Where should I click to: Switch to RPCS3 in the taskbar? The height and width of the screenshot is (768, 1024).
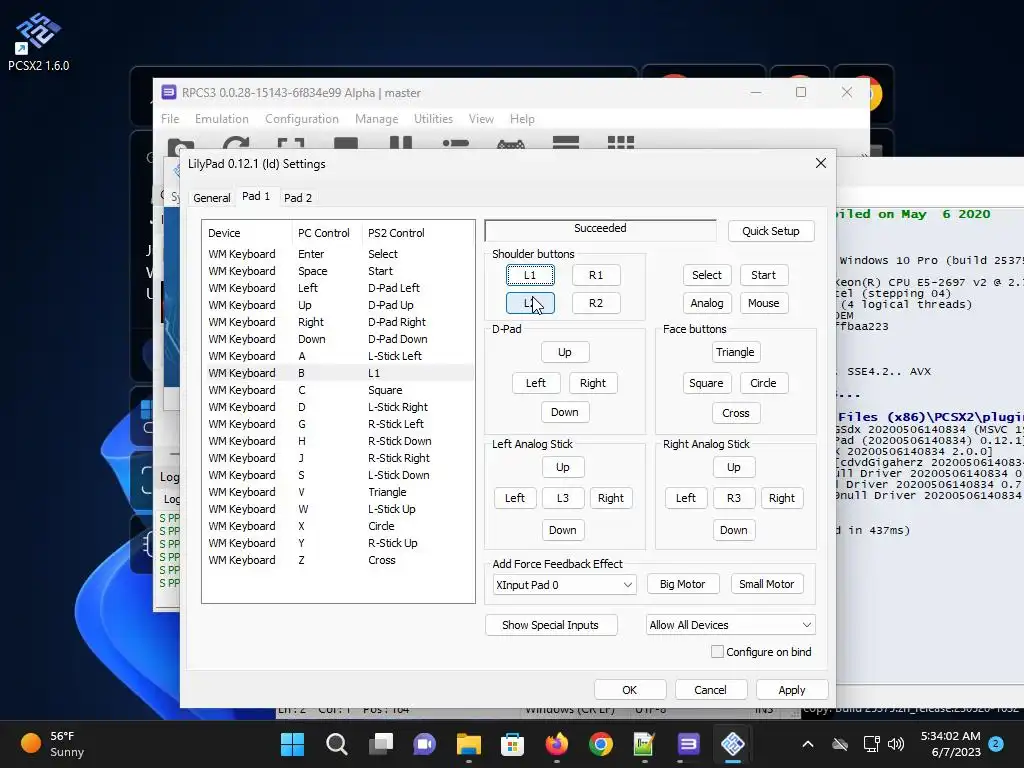coord(688,744)
